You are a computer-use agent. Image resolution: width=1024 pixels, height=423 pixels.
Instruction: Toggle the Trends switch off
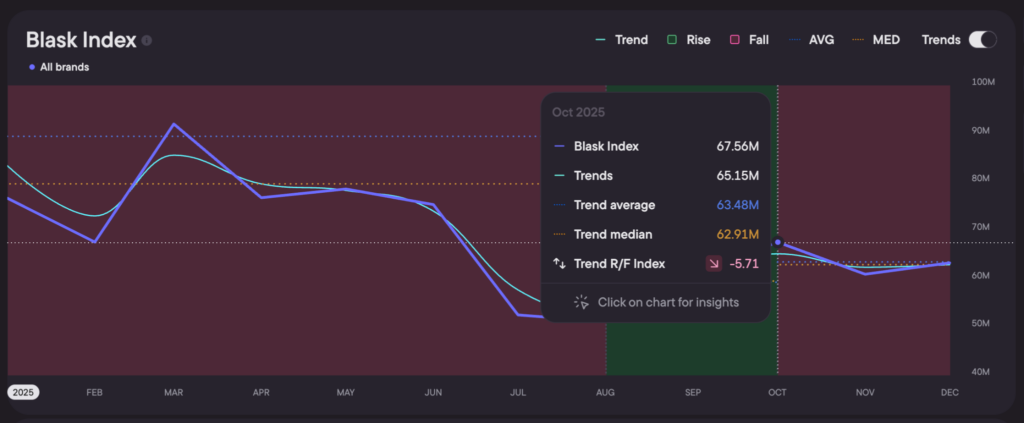pyautogui.click(x=983, y=40)
